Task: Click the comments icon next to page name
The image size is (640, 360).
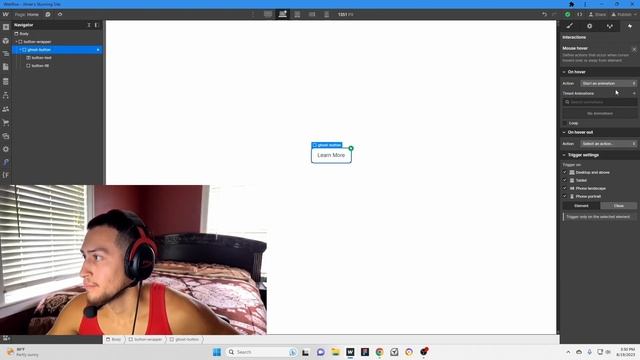Action: point(48,14)
